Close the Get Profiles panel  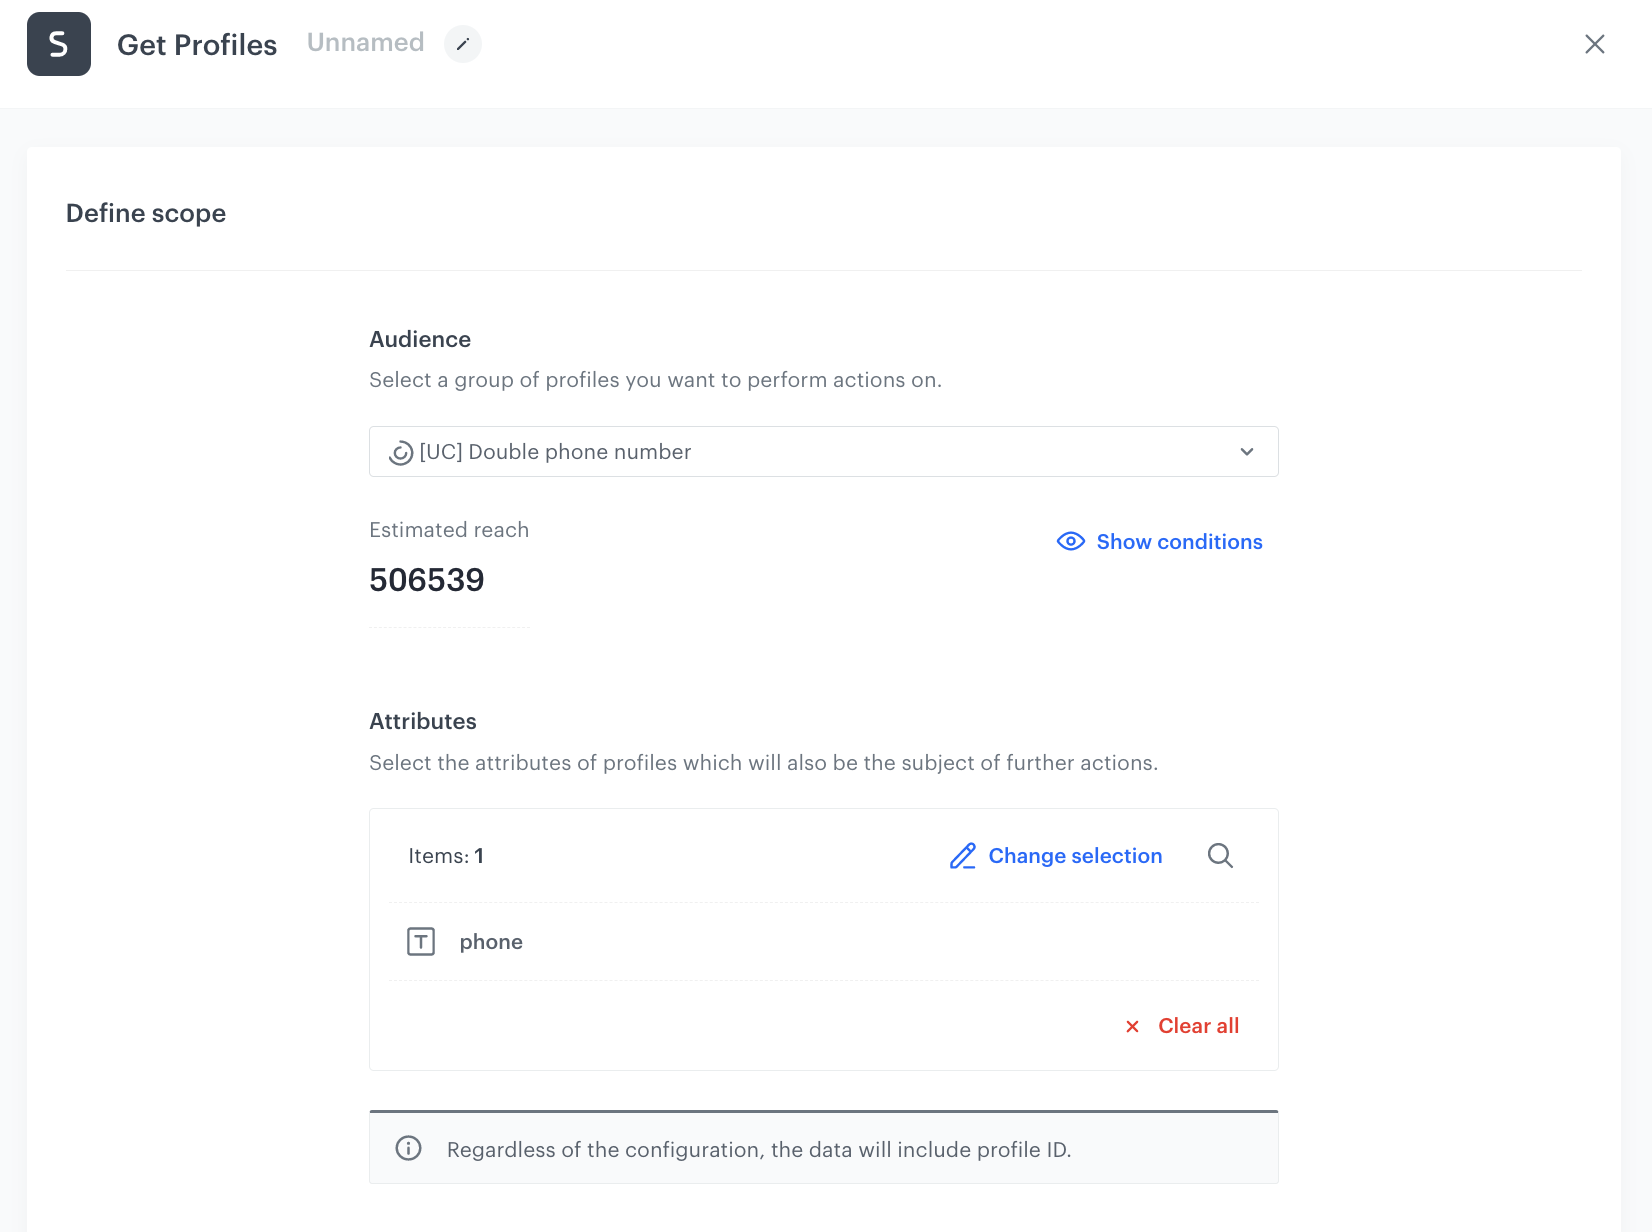pyautogui.click(x=1595, y=44)
